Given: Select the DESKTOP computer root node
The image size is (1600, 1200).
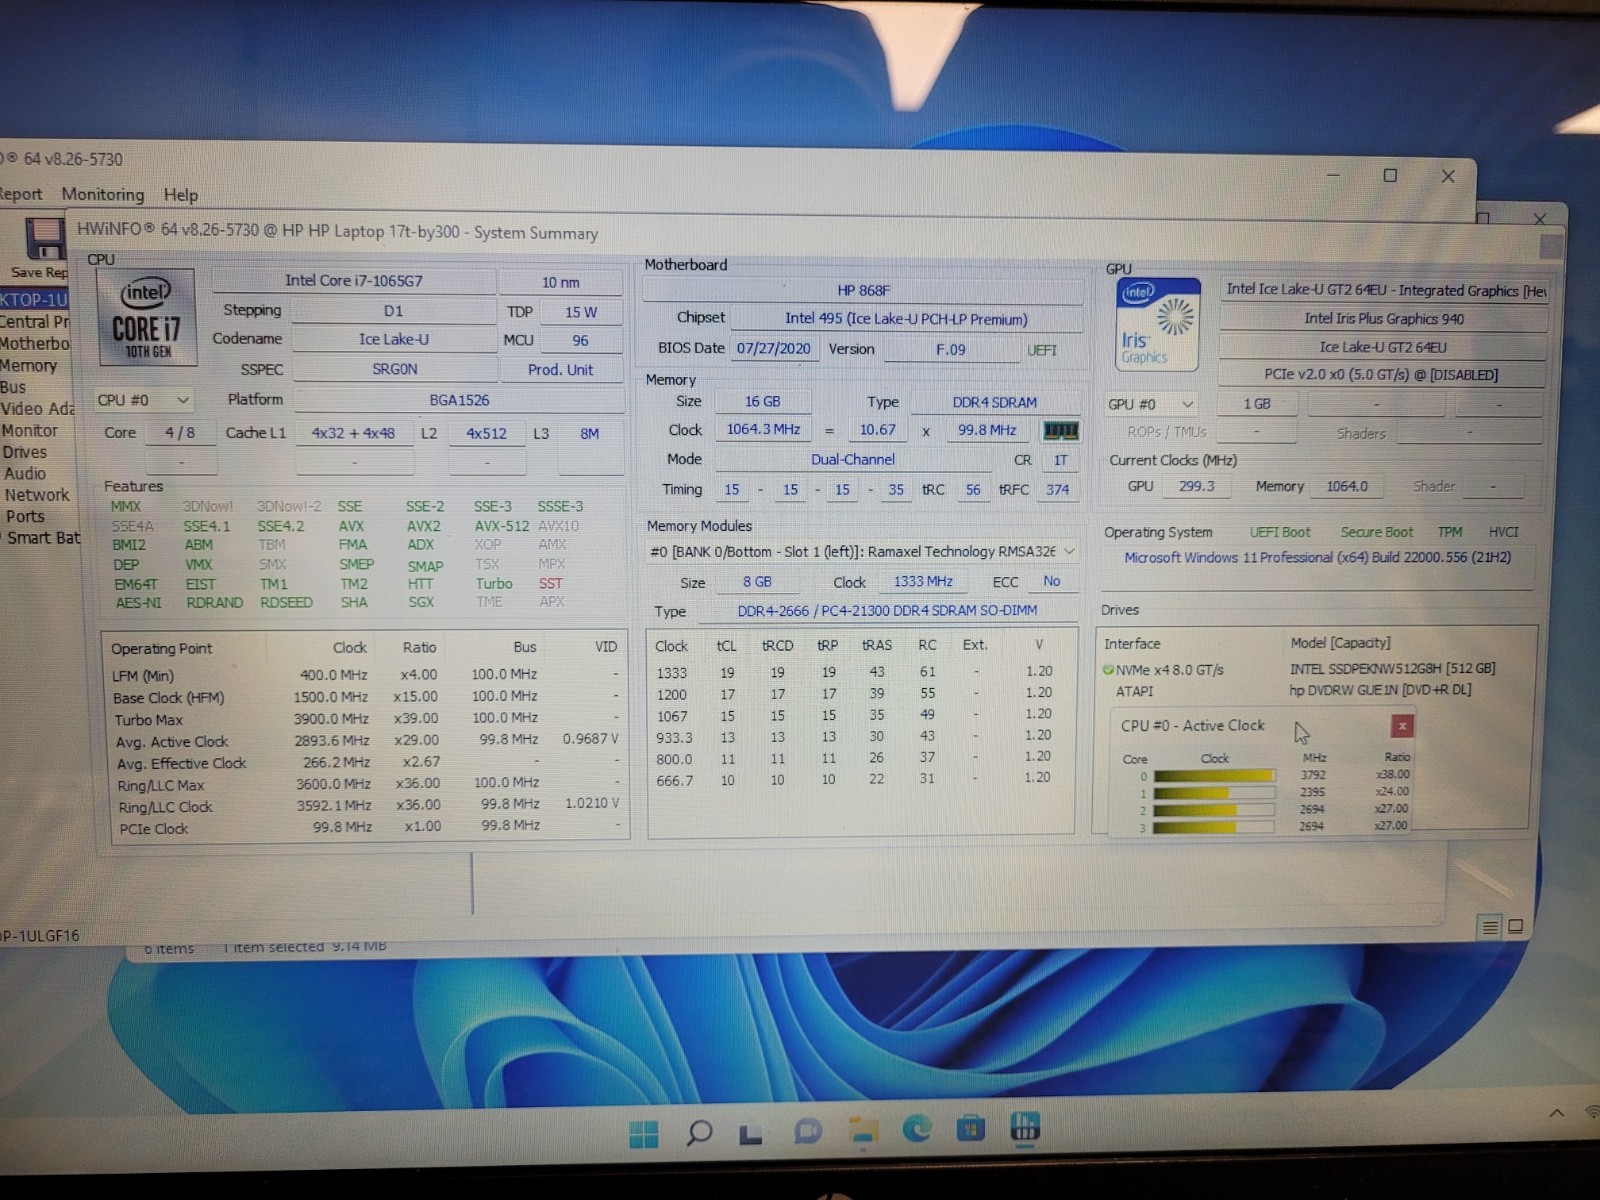Looking at the screenshot, I should click(34, 299).
